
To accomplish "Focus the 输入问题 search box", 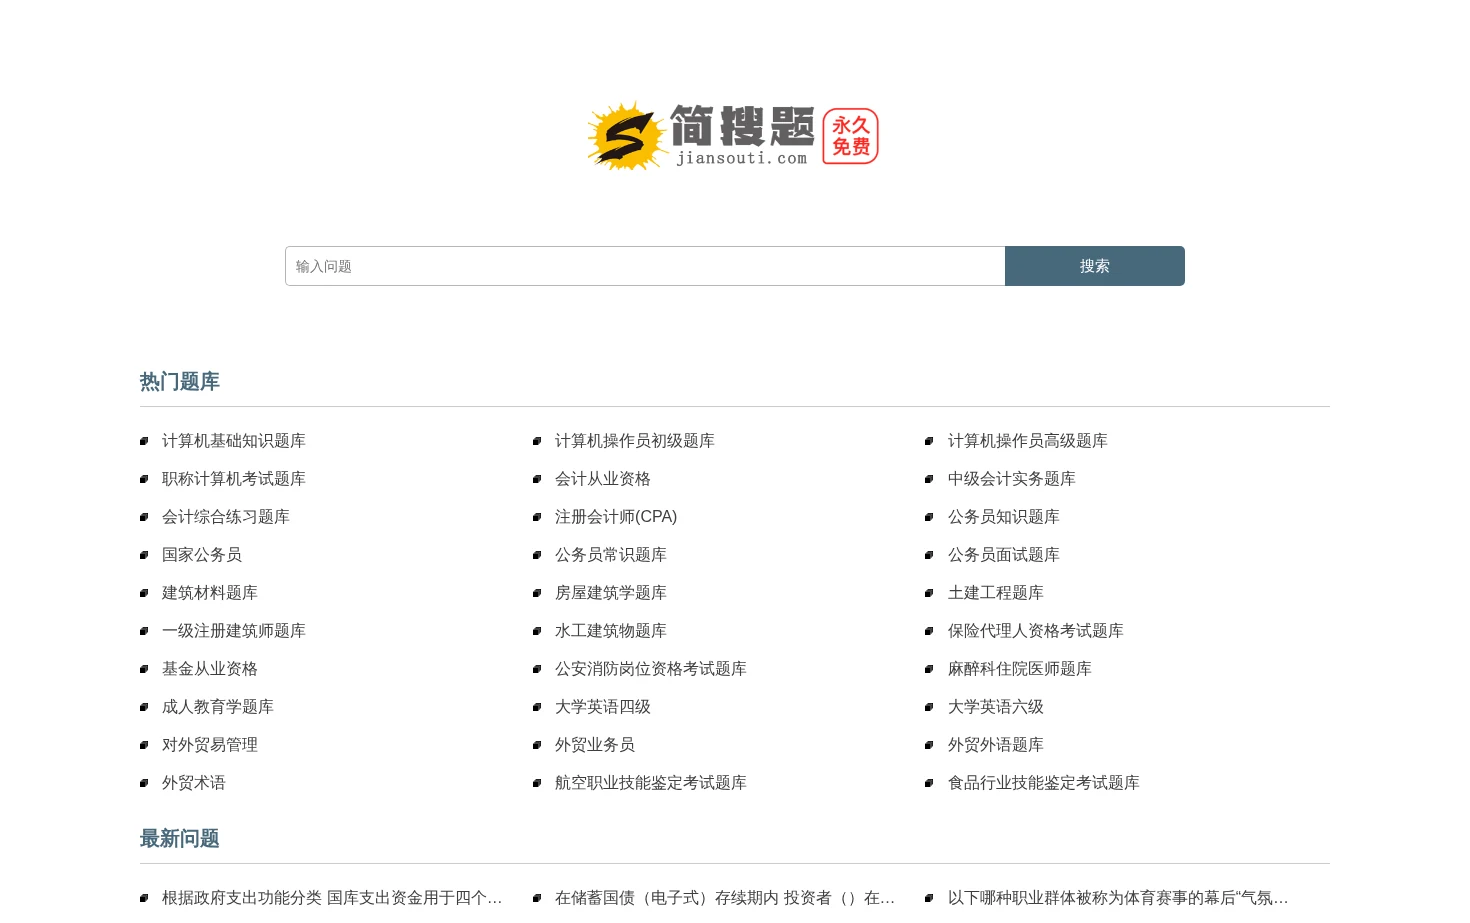I will tap(645, 266).
